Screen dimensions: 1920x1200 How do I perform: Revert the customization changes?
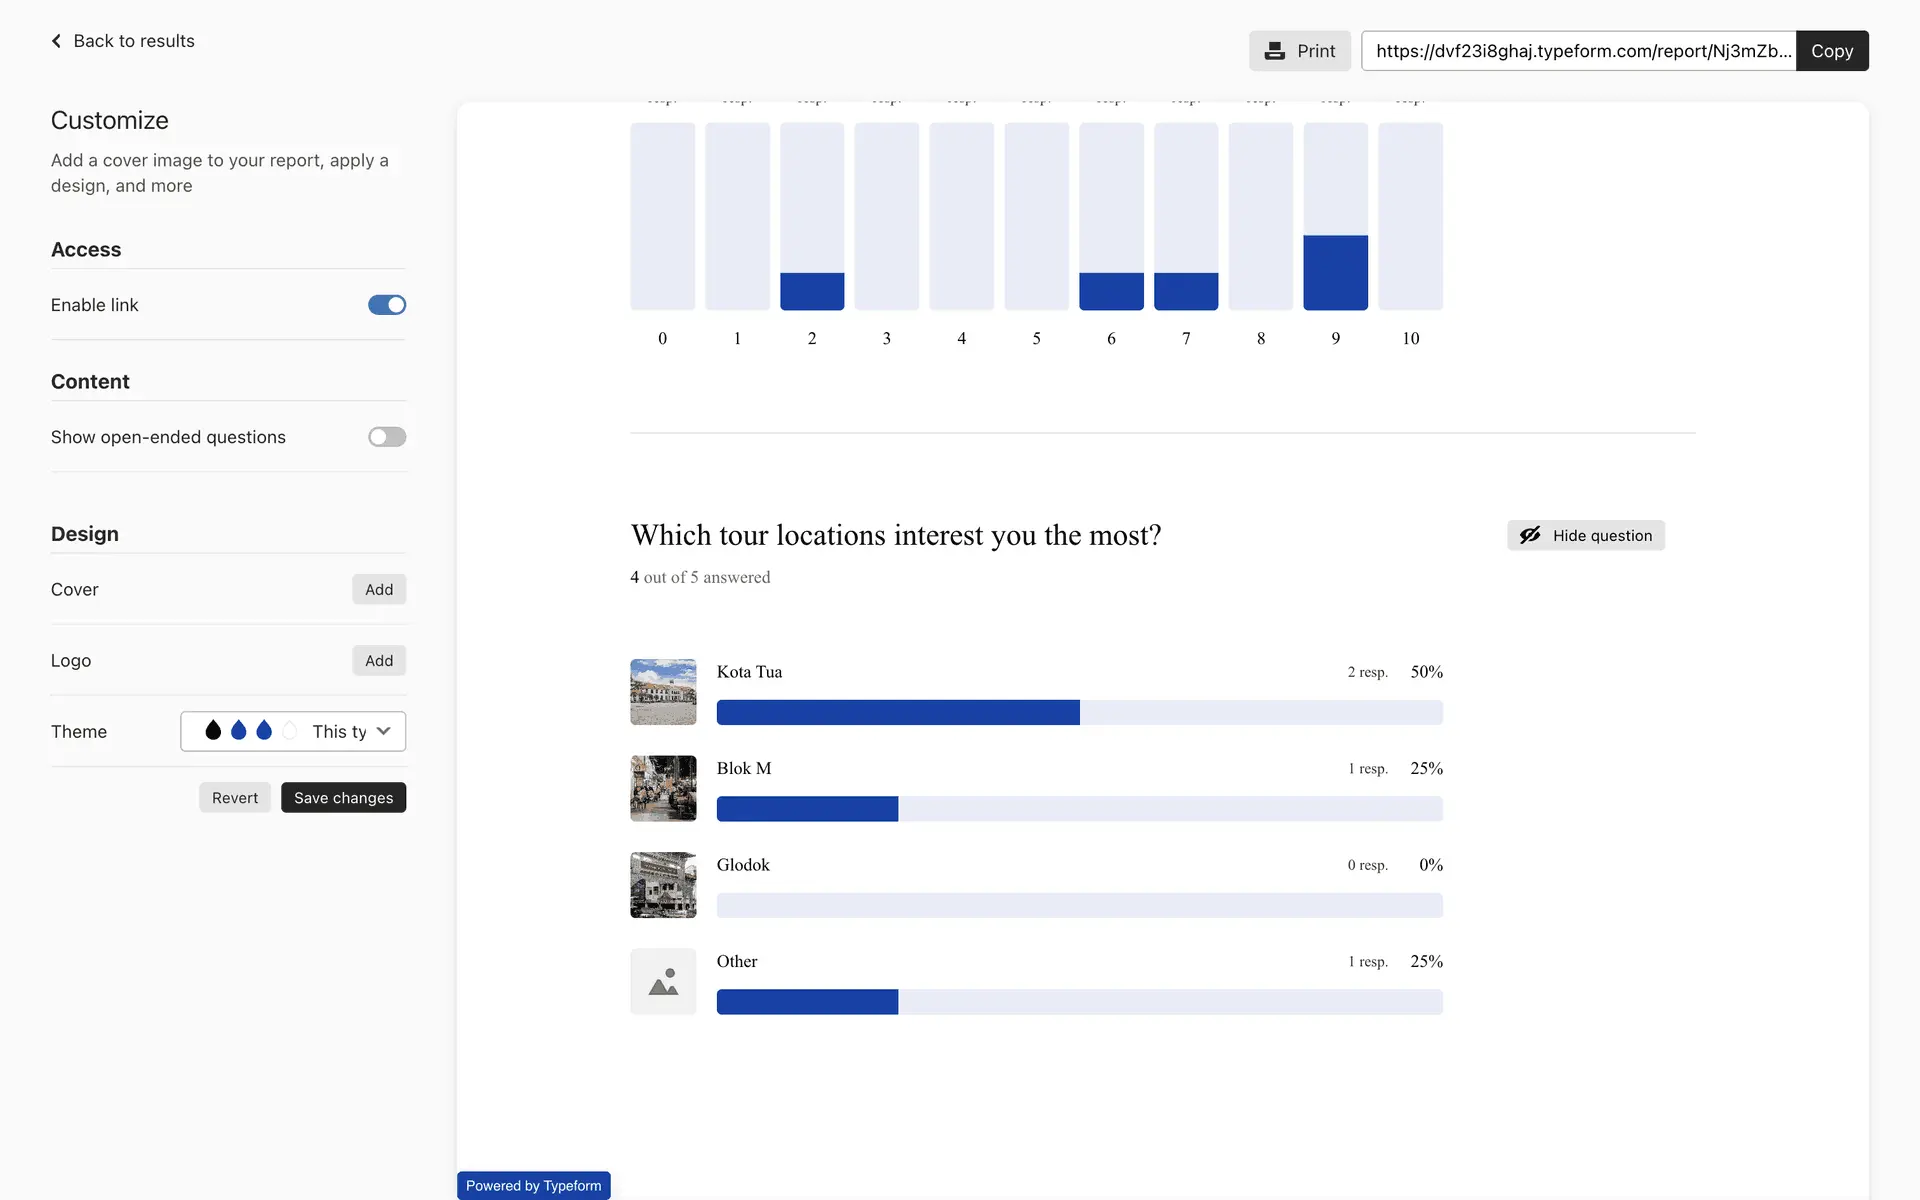(235, 798)
